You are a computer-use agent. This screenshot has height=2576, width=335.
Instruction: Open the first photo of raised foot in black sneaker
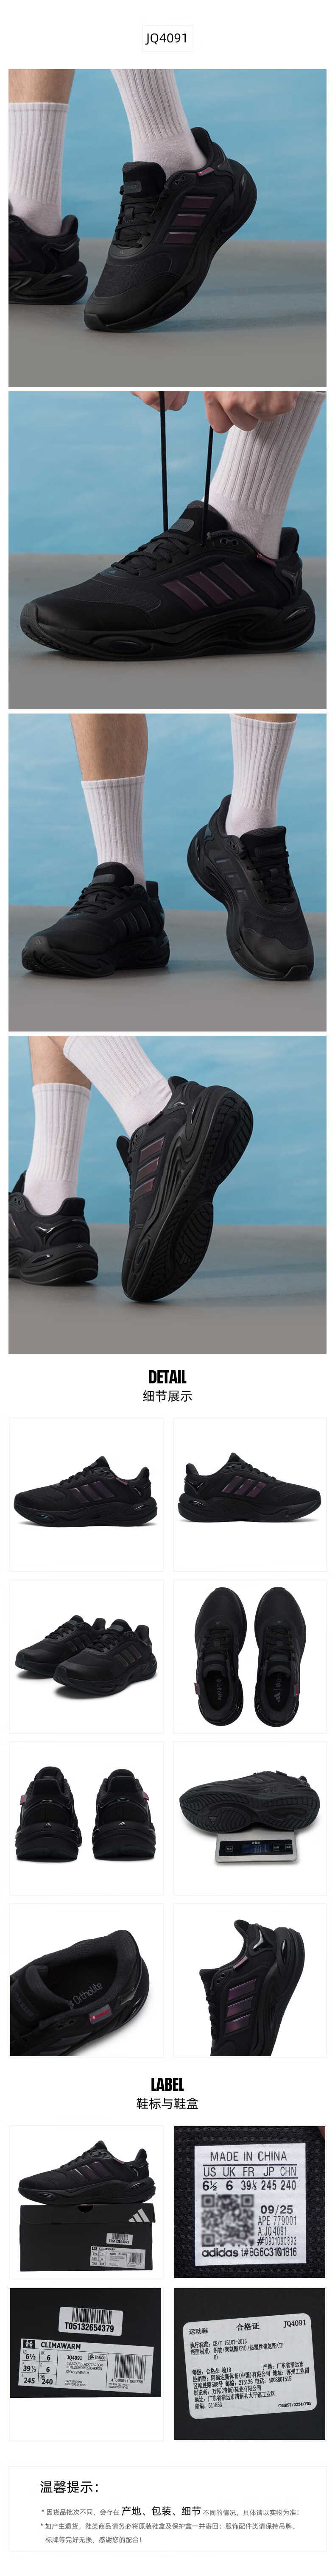click(x=167, y=228)
